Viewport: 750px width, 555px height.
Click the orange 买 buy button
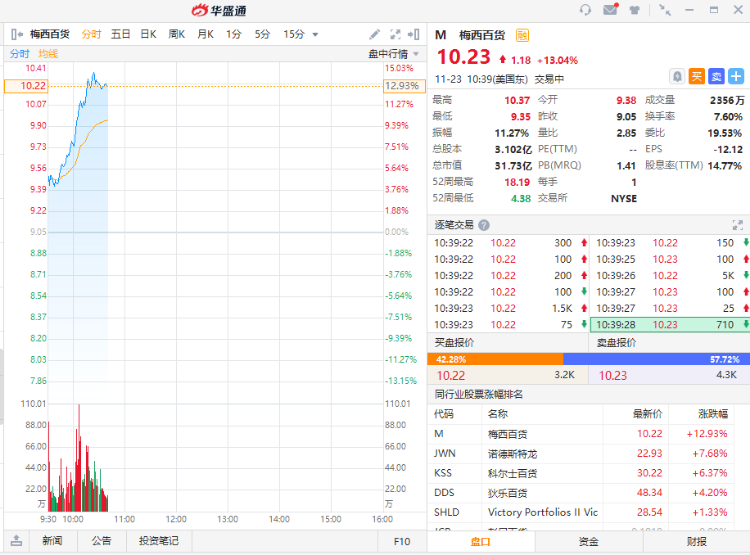pyautogui.click(x=697, y=76)
